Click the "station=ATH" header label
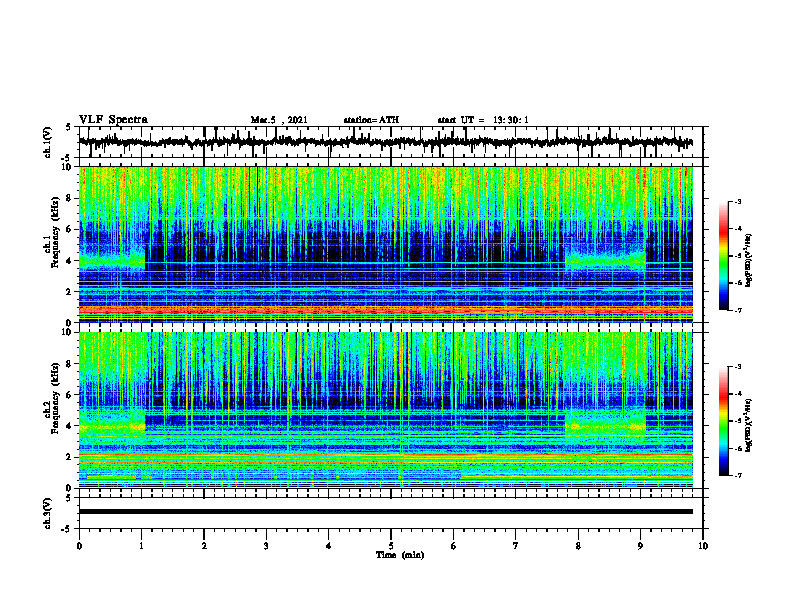Screen dimensions: 792x612 tap(371, 120)
